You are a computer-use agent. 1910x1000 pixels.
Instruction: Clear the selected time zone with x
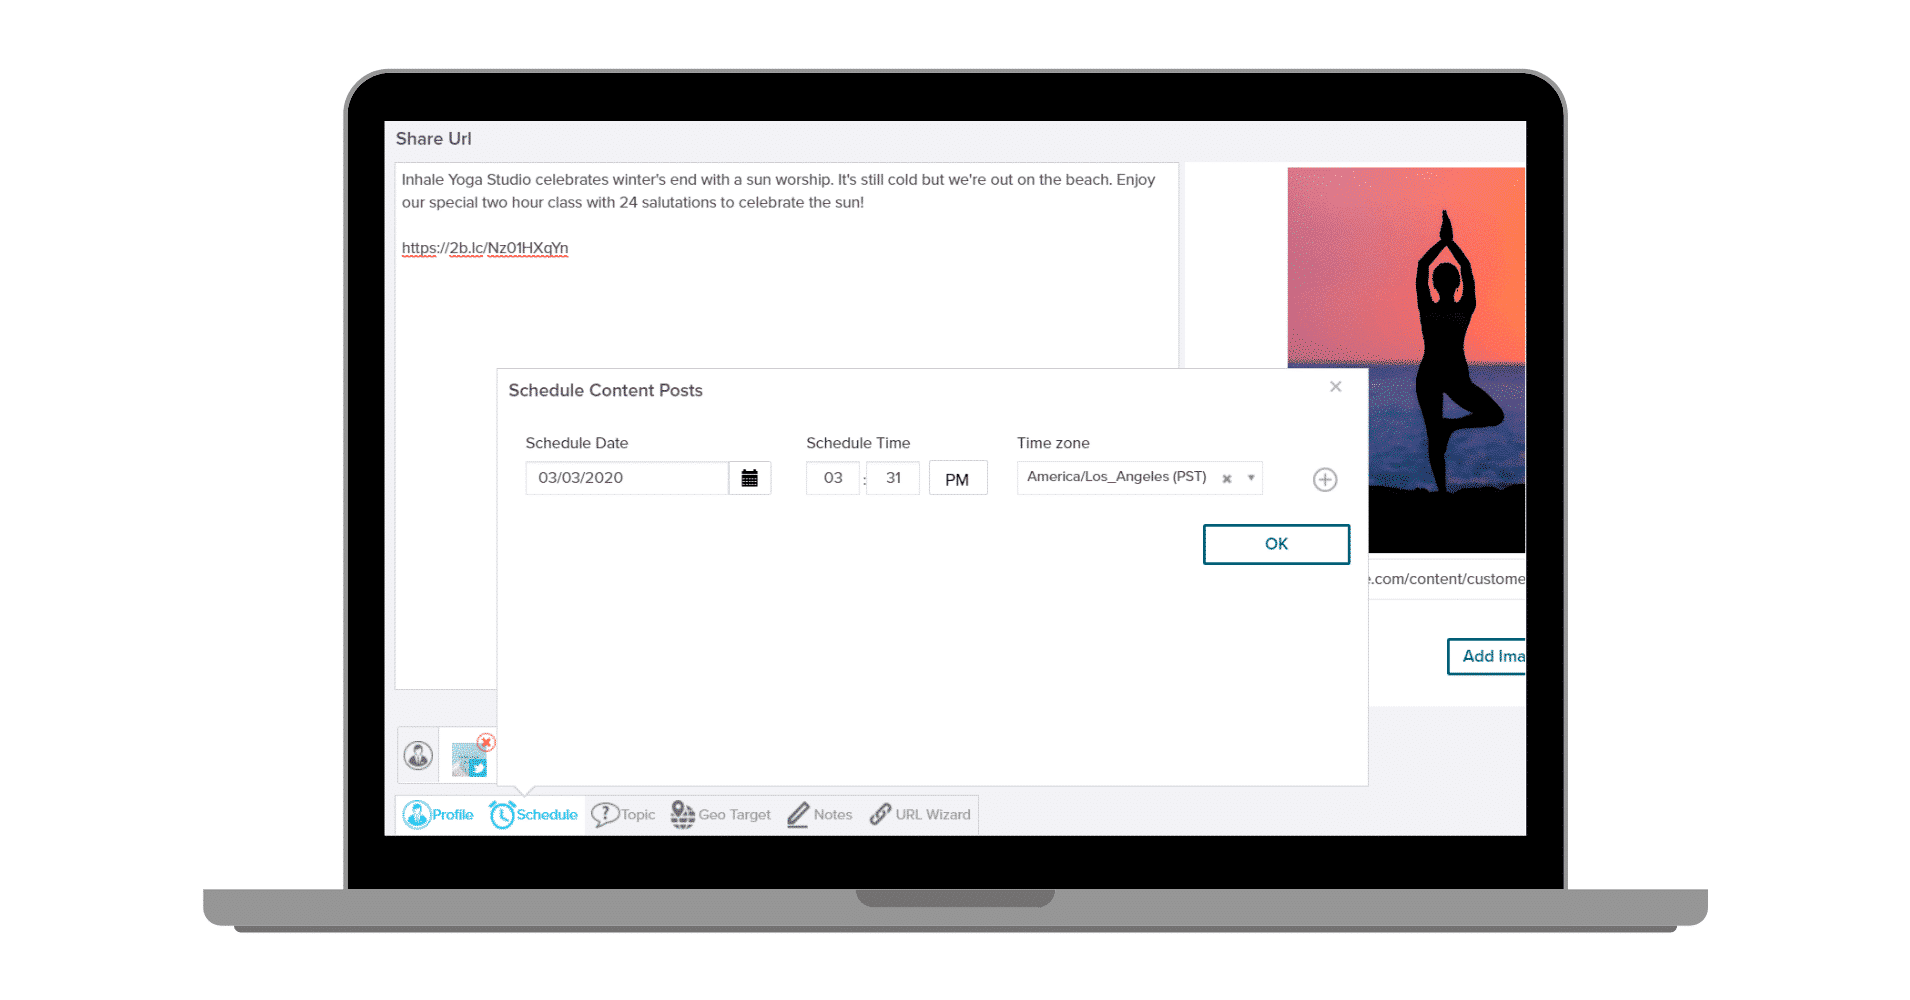click(1226, 479)
